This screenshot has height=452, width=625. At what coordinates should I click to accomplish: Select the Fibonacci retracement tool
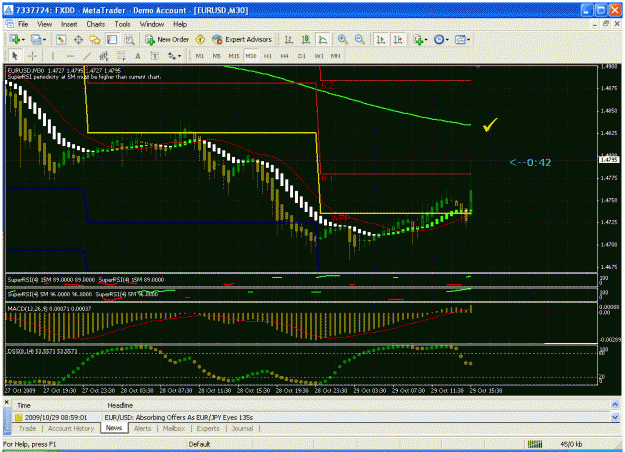pyautogui.click(x=121, y=56)
